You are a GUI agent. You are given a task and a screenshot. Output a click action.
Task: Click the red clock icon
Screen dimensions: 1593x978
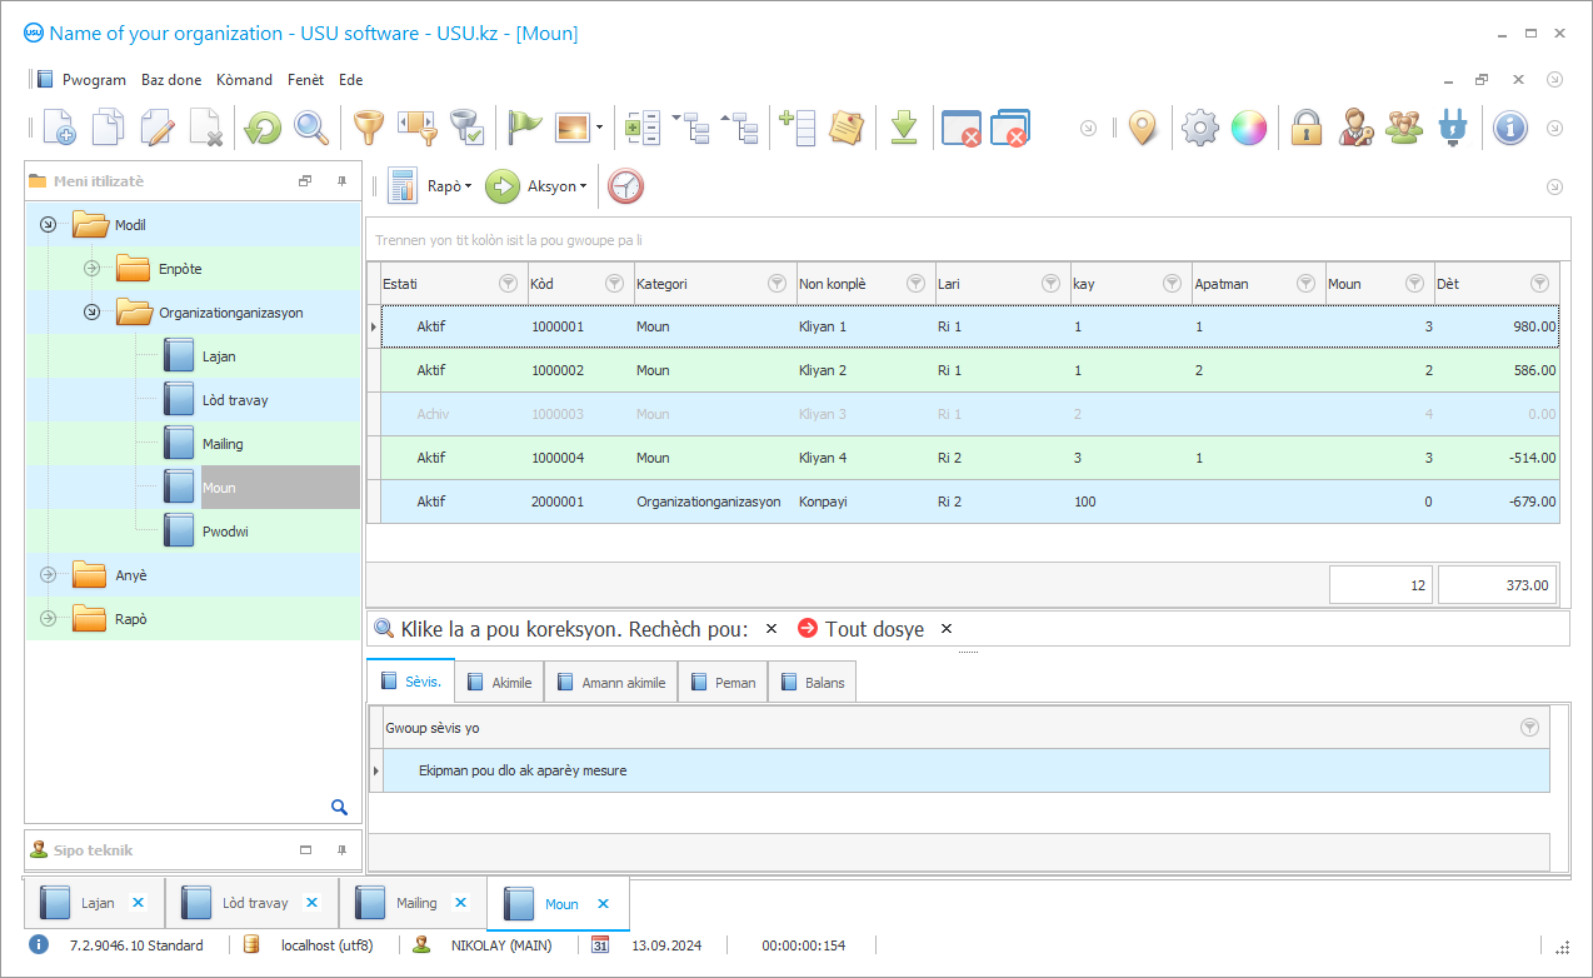626,186
